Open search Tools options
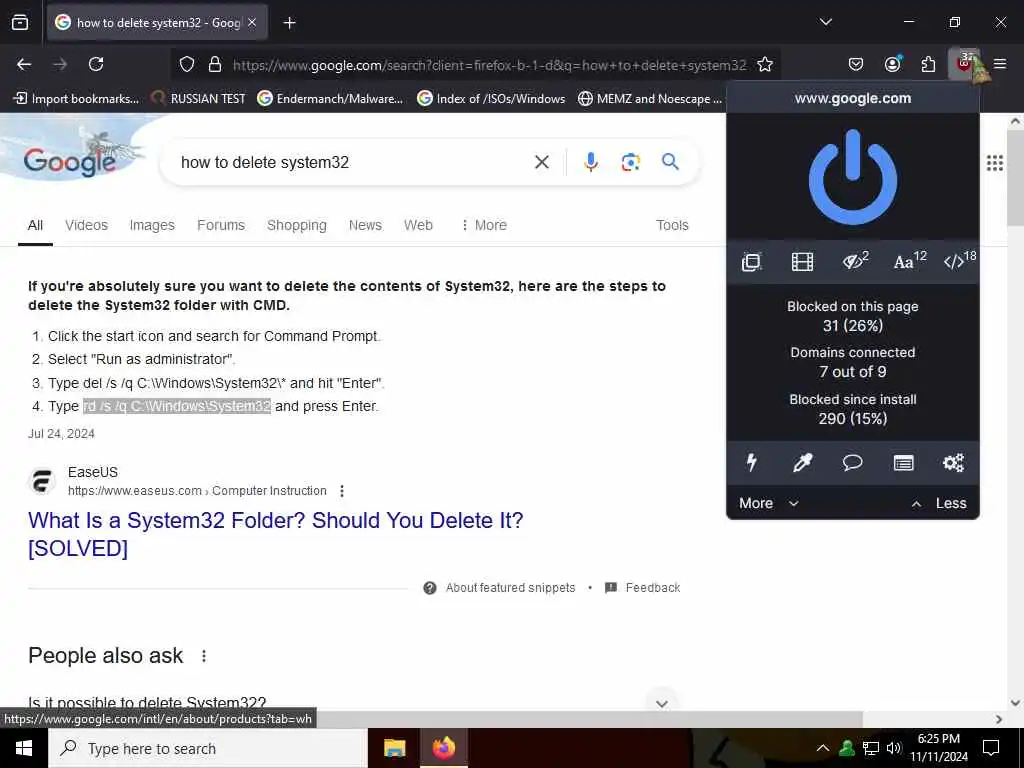 pyautogui.click(x=672, y=225)
